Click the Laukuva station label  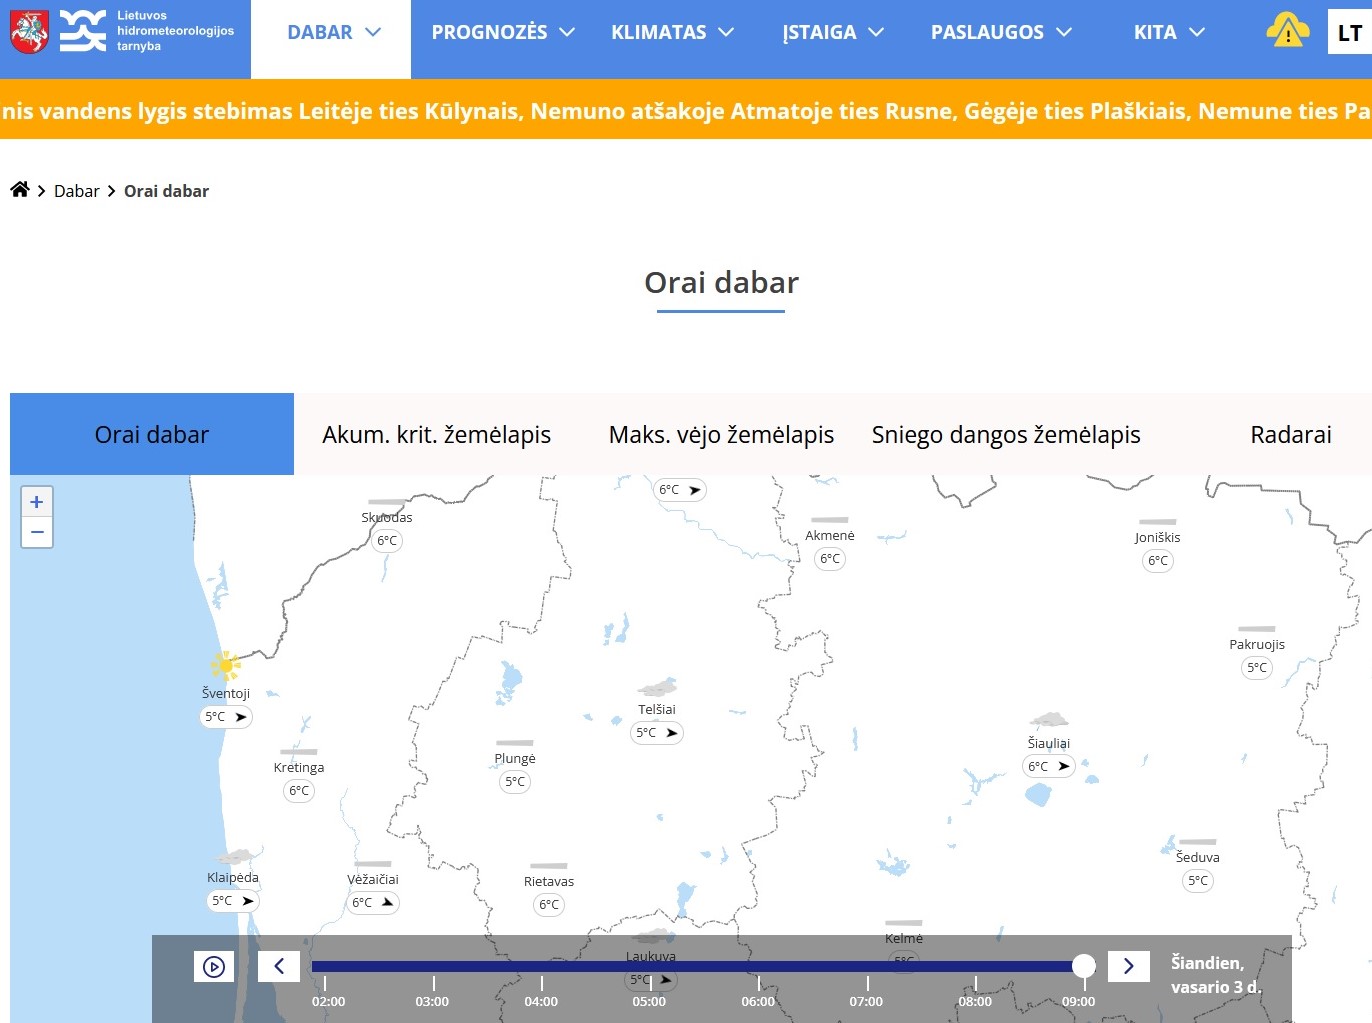point(651,956)
